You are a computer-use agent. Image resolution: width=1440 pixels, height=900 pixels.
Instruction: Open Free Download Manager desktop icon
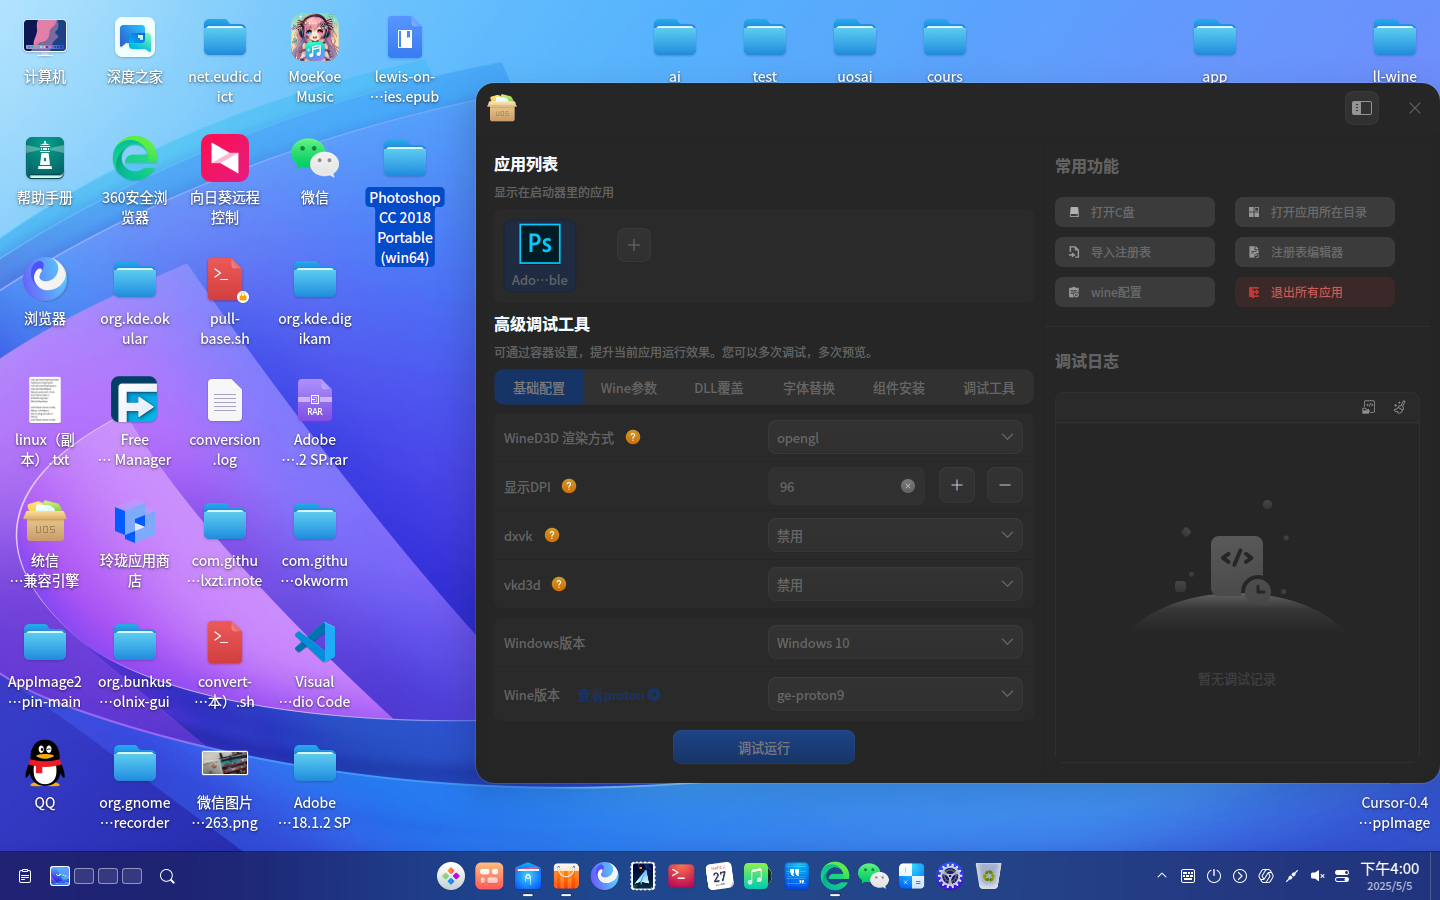point(135,422)
